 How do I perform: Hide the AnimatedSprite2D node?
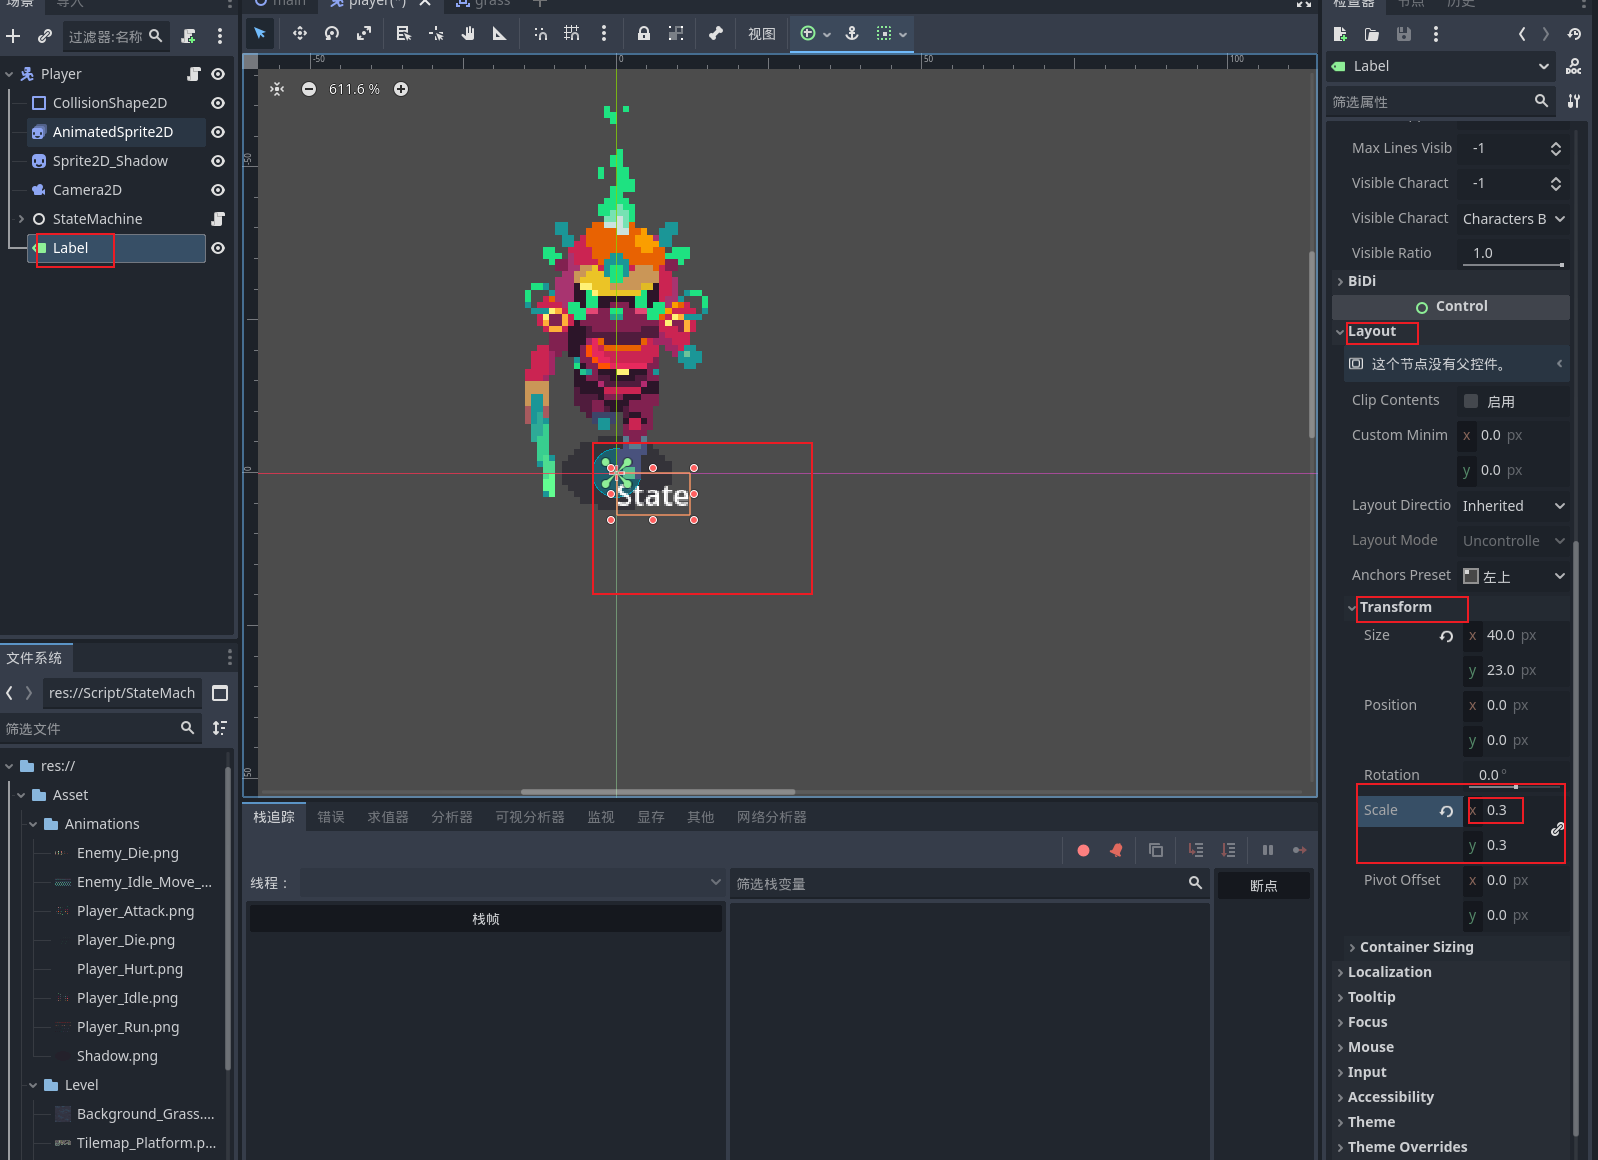[218, 132]
